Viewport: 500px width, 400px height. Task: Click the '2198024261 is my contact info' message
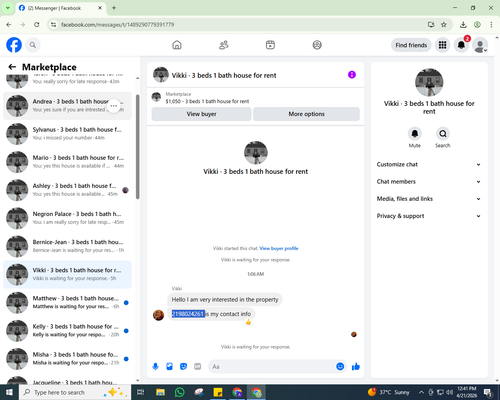(x=211, y=314)
